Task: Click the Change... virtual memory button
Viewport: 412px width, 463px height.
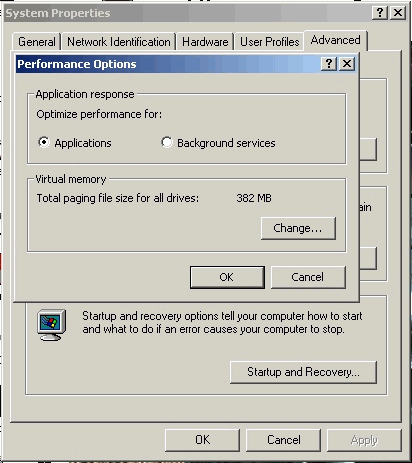Action: point(298,228)
